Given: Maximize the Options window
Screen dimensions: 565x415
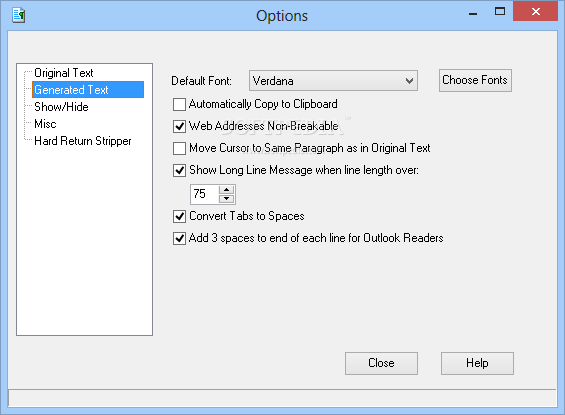Looking at the screenshot, I should [499, 12].
